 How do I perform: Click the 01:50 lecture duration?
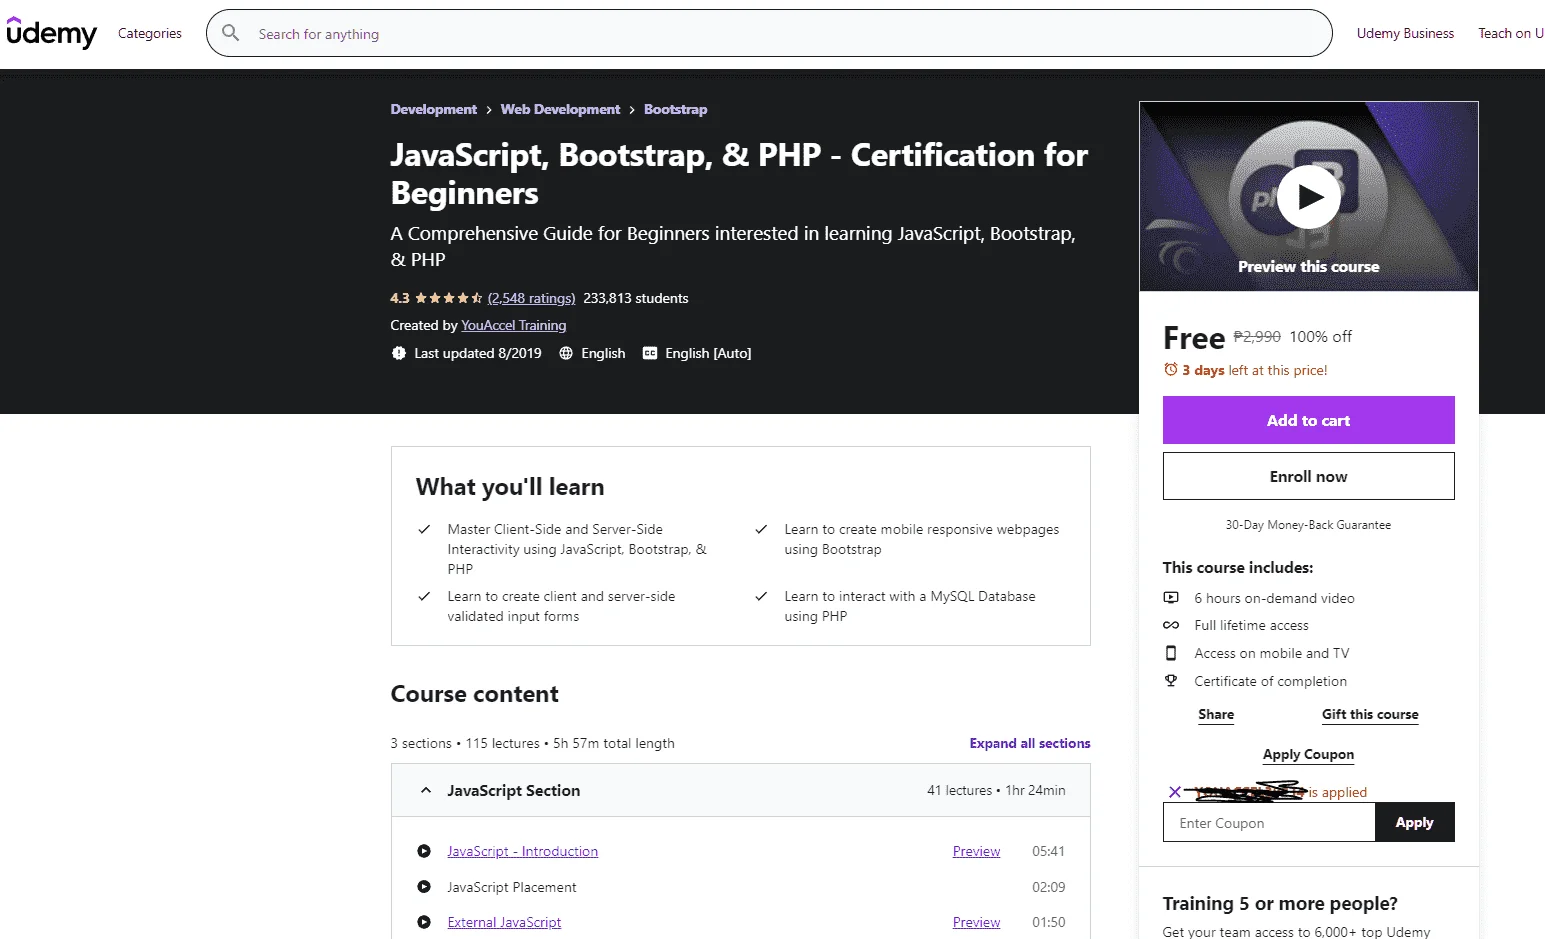click(x=1049, y=922)
